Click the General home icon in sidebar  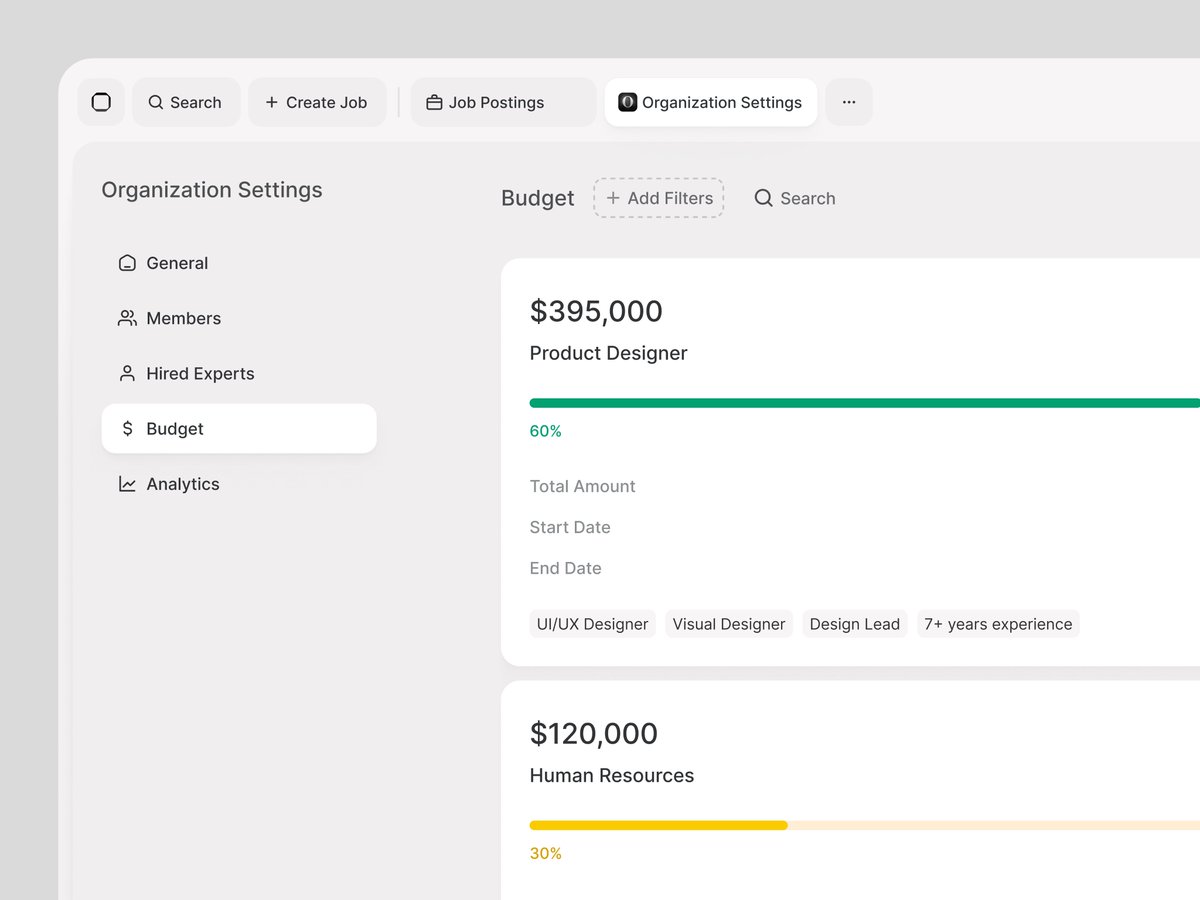(127, 263)
